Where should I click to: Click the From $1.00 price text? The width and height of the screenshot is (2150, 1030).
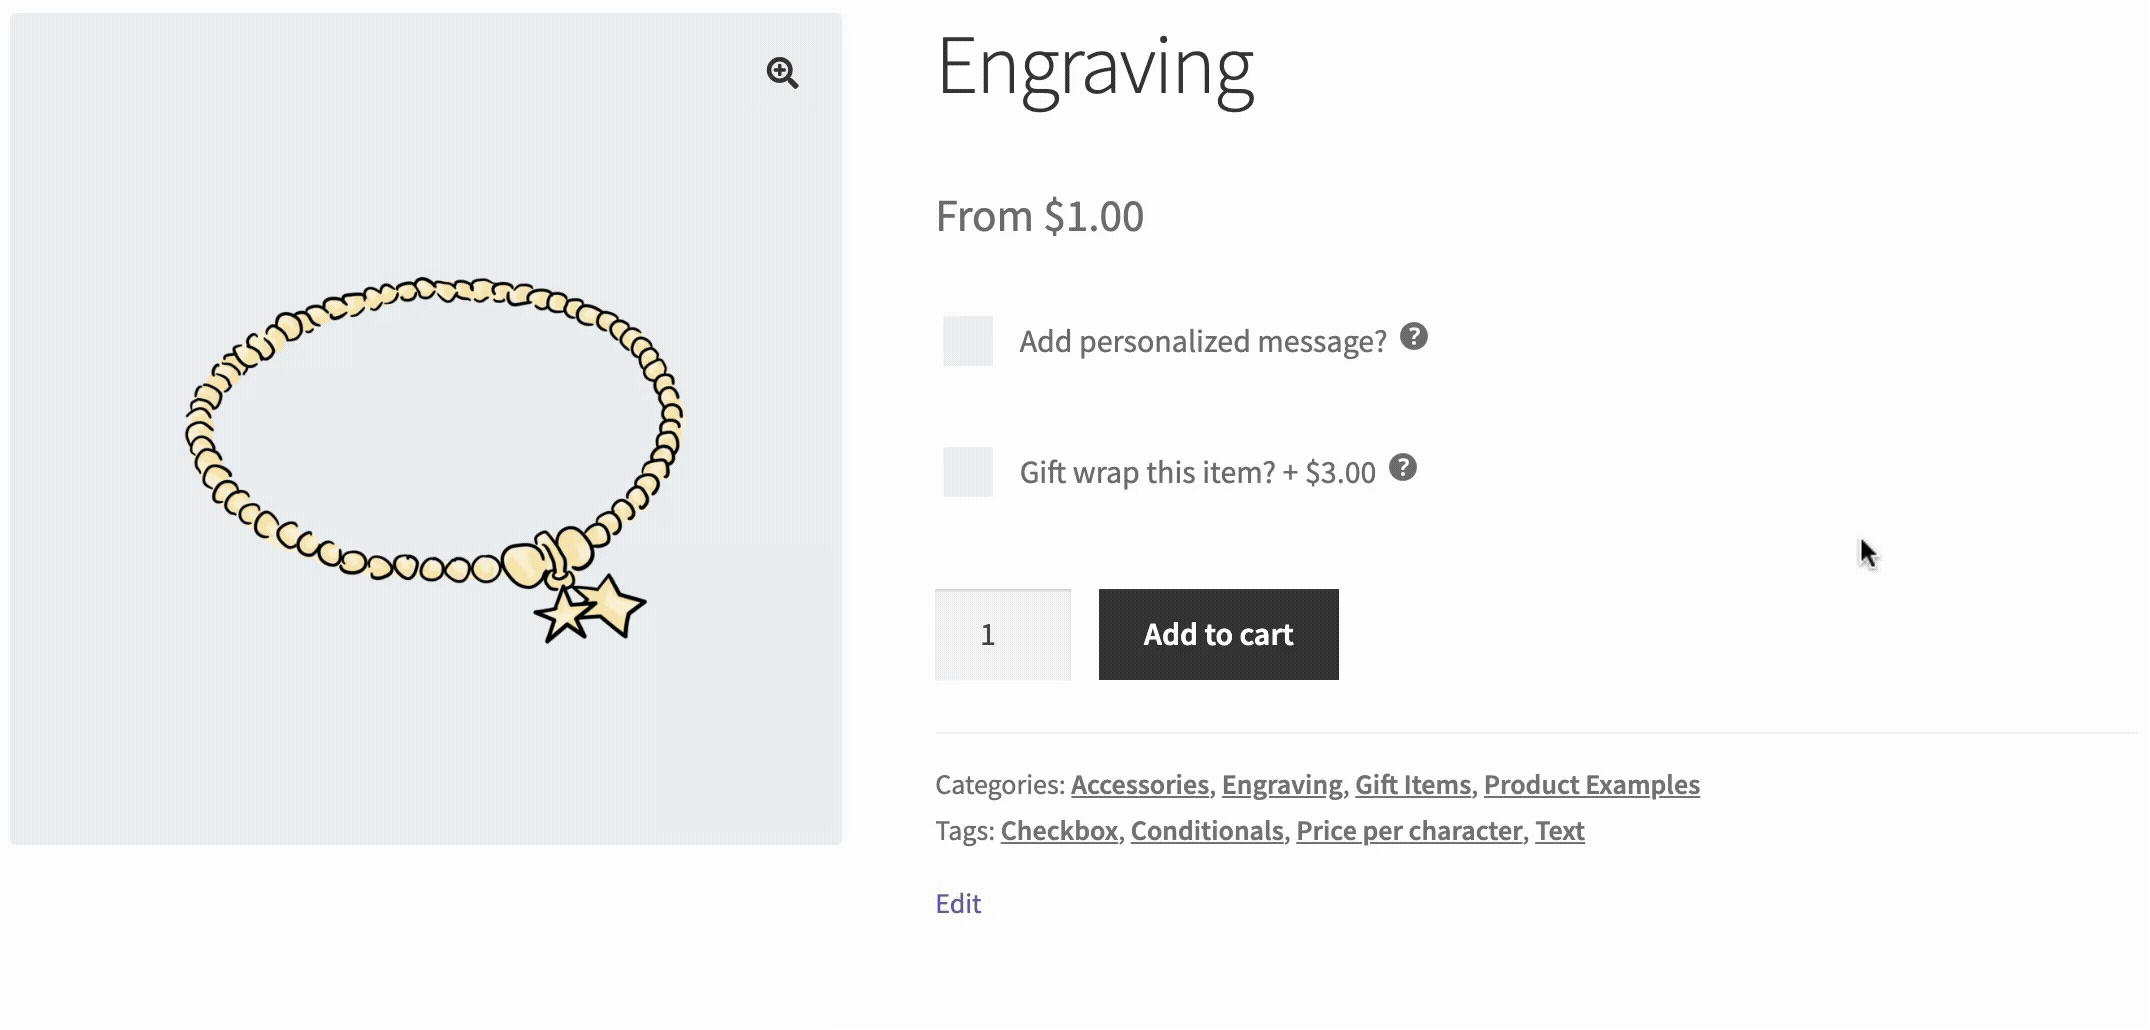(1039, 217)
